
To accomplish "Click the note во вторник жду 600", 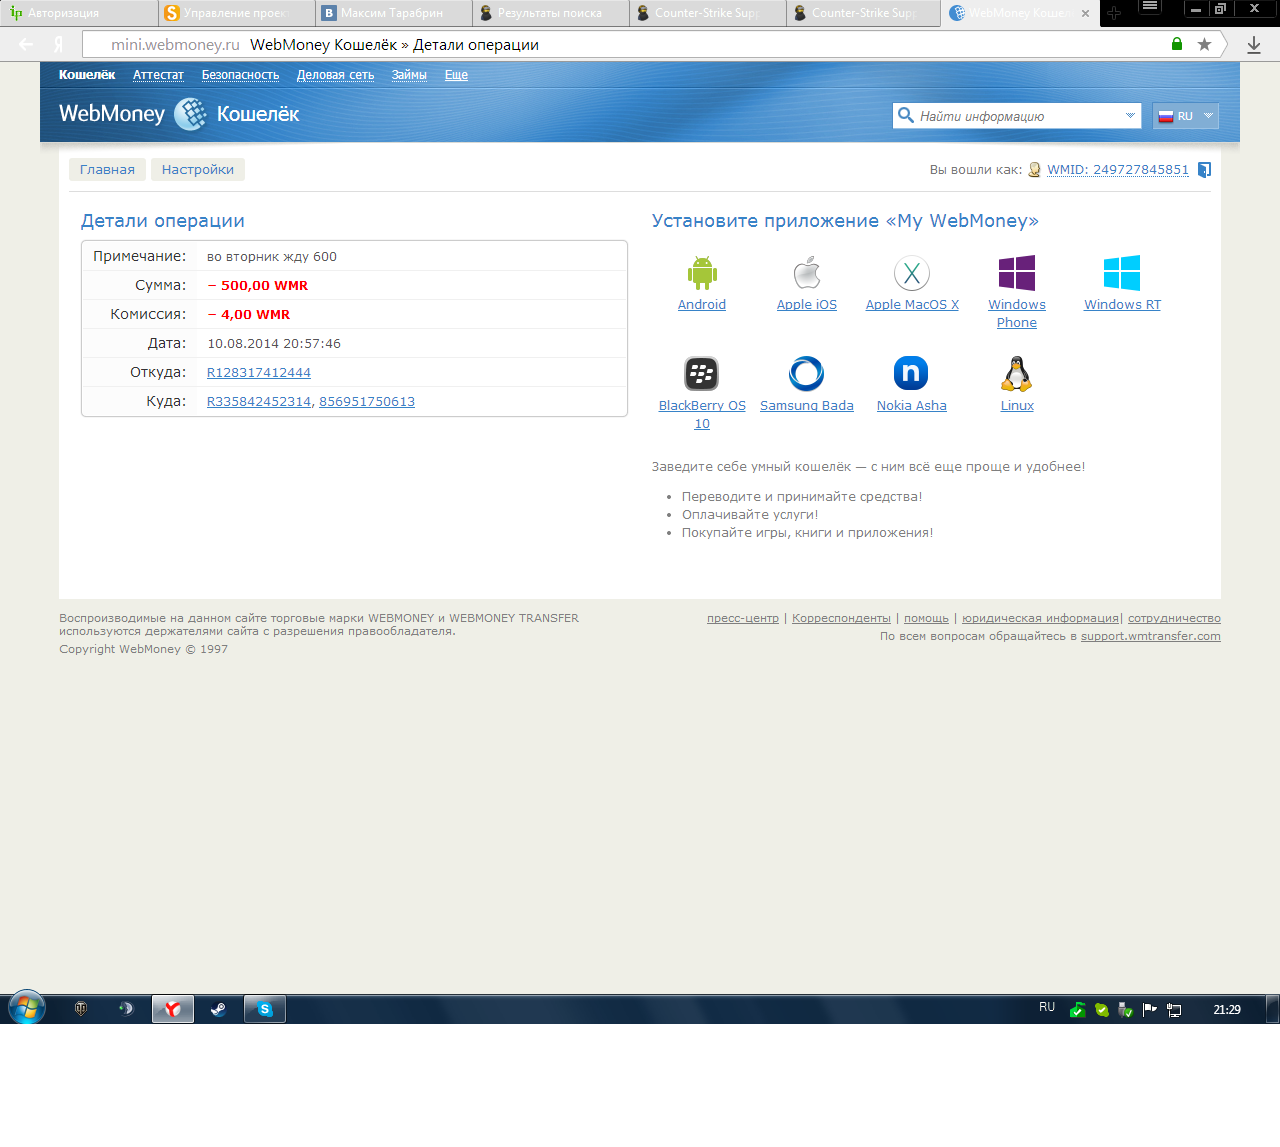I will click(x=272, y=257).
